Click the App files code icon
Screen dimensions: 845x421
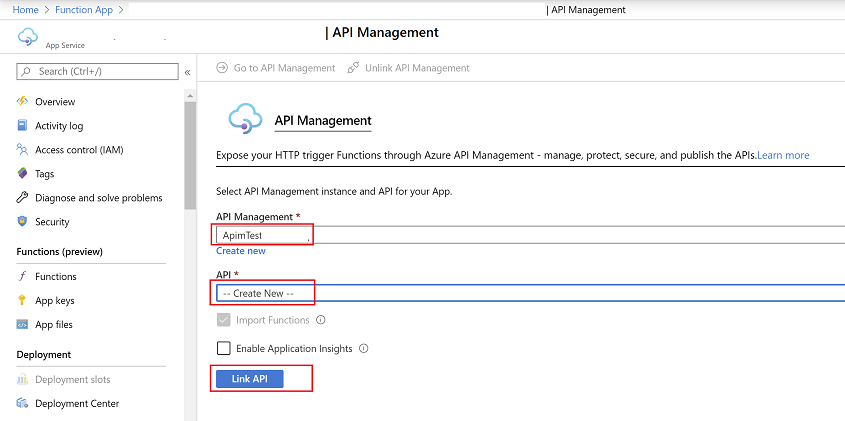click(22, 325)
